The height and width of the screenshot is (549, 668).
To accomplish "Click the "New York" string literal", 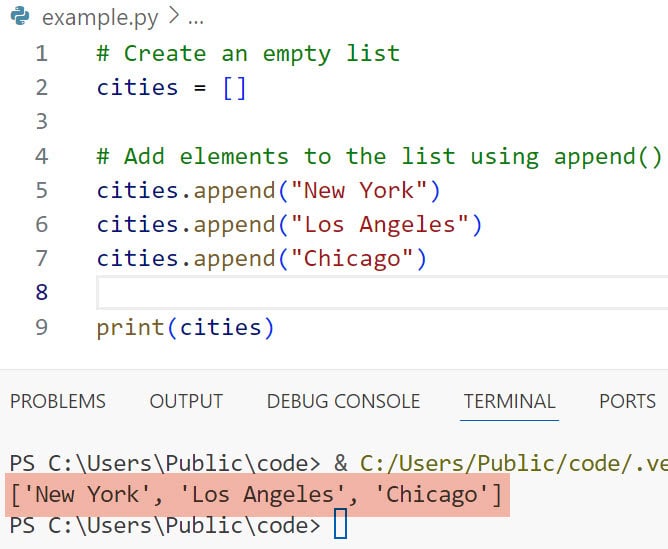I will point(359,190).
